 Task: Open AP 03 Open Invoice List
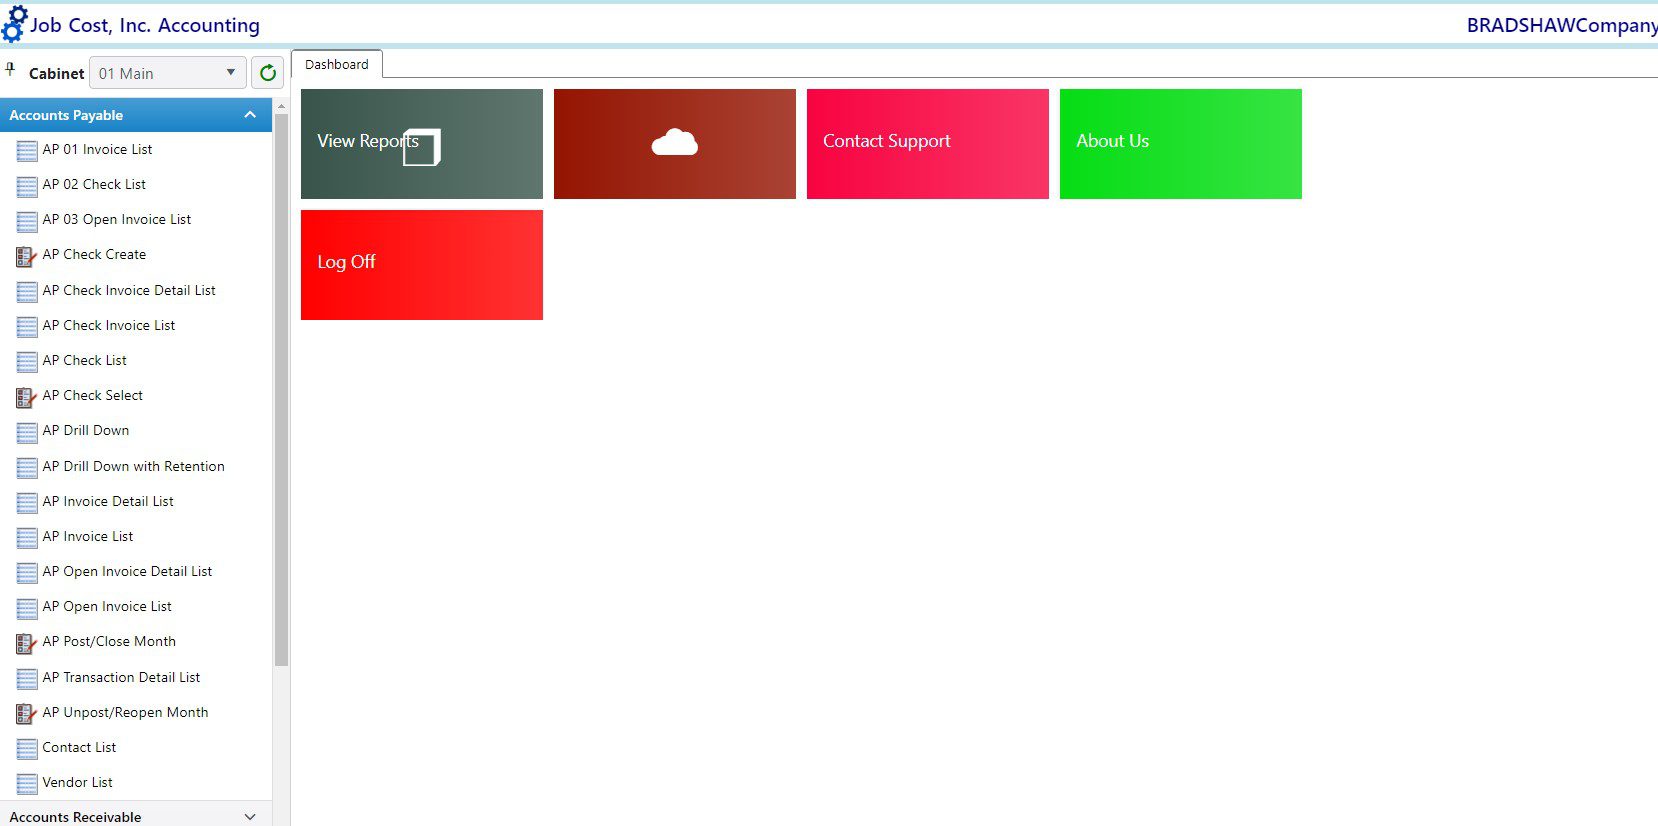117,219
